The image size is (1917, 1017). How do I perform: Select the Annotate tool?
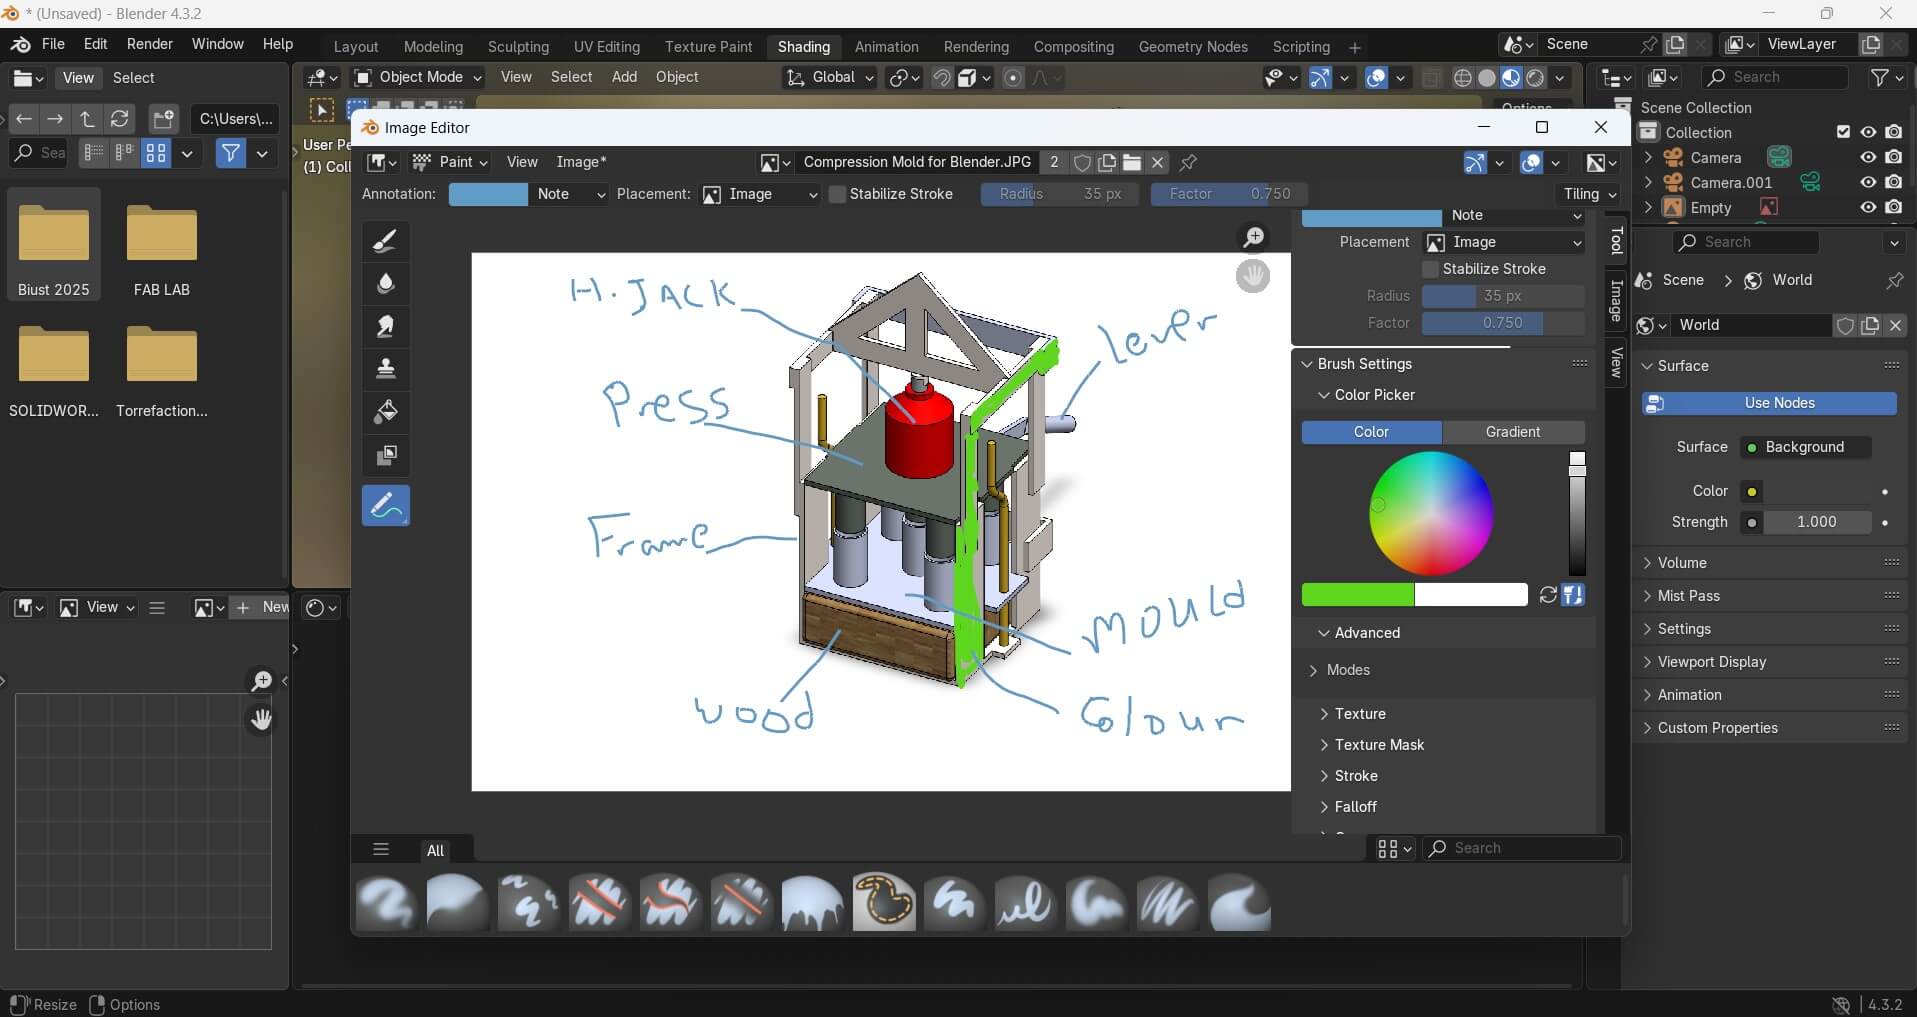(x=385, y=506)
